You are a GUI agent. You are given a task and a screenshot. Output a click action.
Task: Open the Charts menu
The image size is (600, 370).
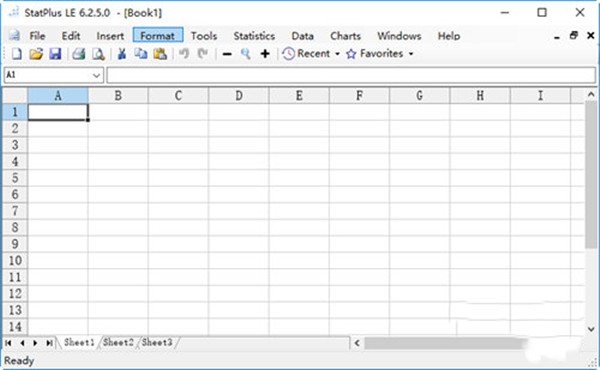click(x=345, y=36)
